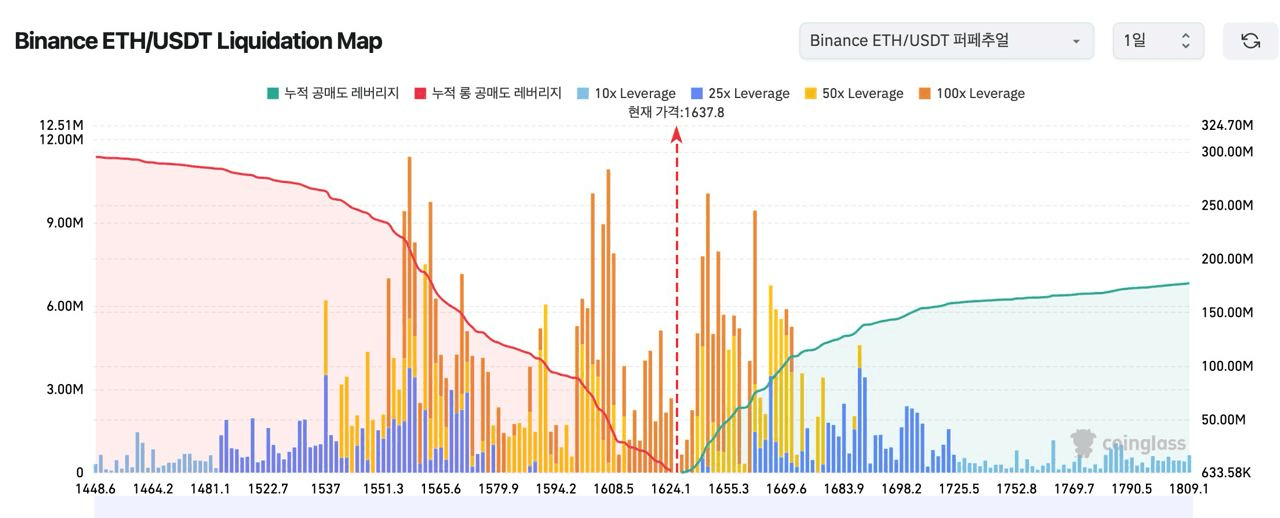
Task: Click the light blue 10x Leverage swatch
Action: click(x=582, y=93)
